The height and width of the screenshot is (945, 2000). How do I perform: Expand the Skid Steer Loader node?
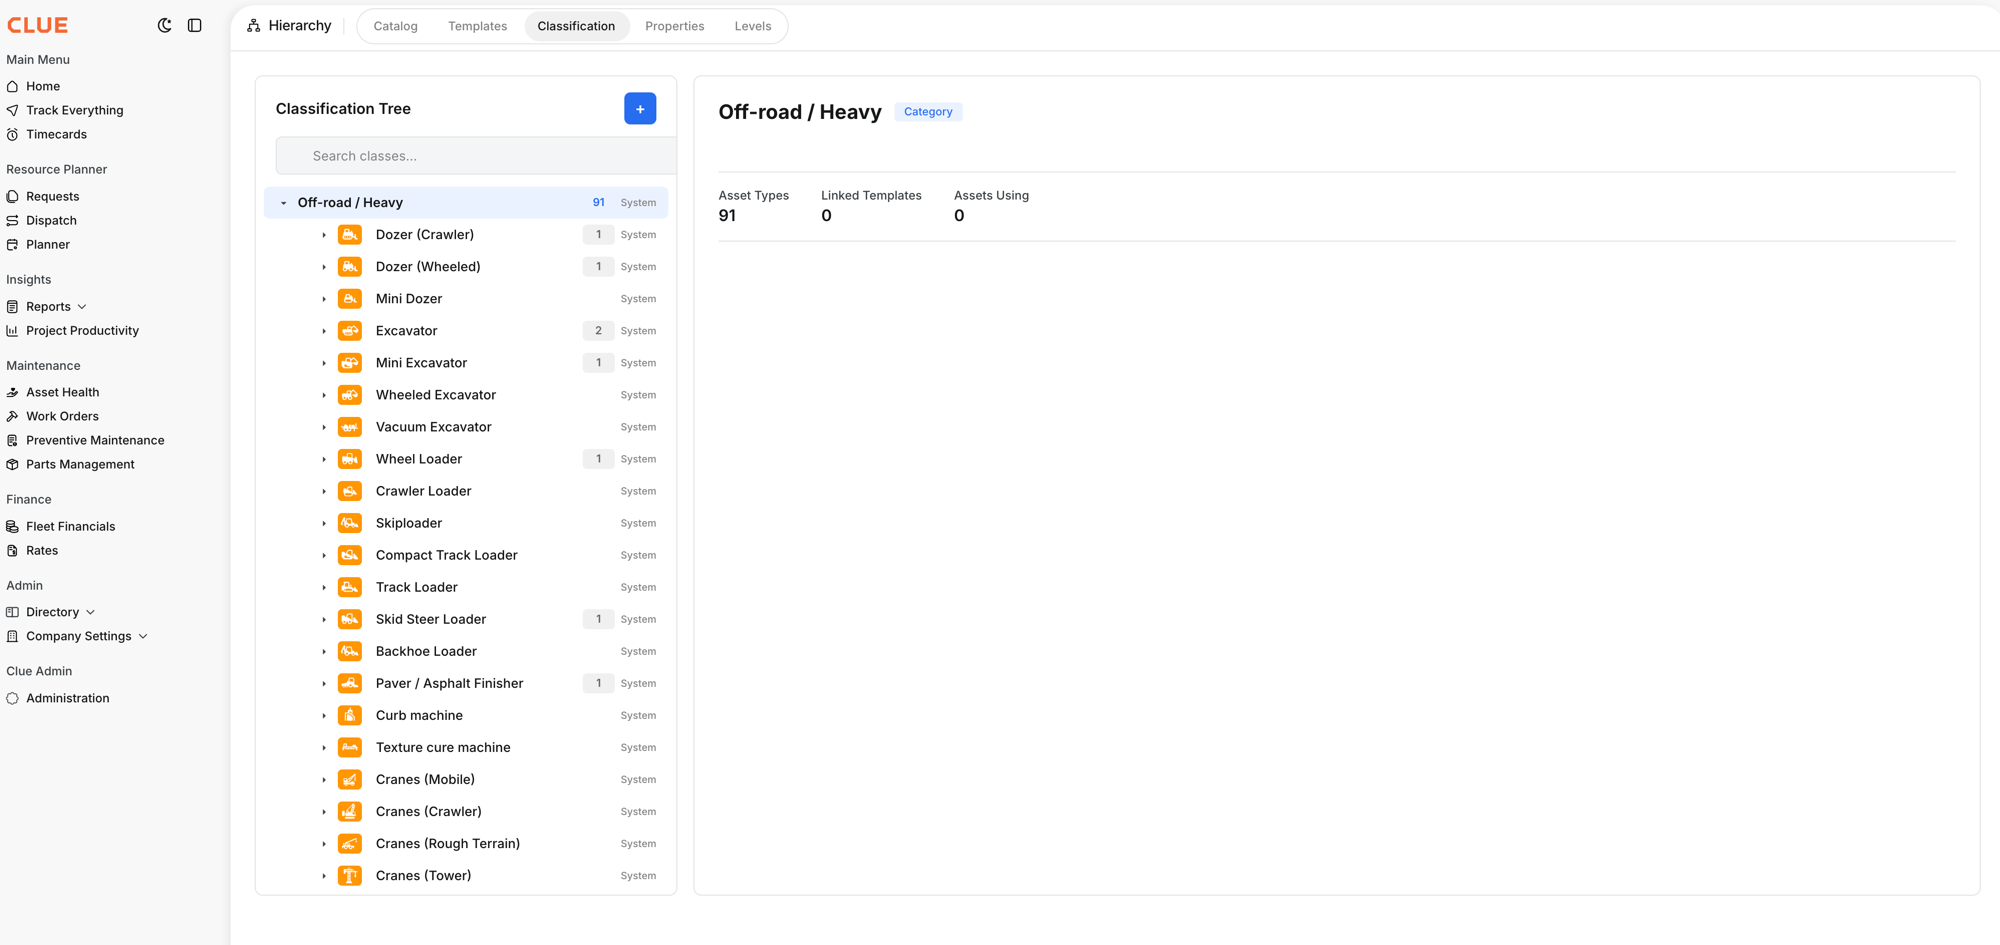324,619
